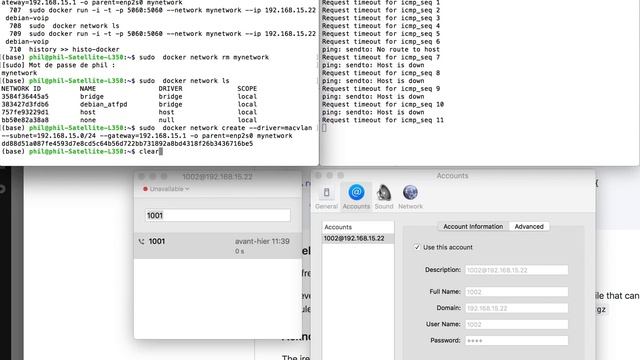The image size is (640, 360).
Task: Open the Unavailable status dropdown
Action: [x=166, y=189]
